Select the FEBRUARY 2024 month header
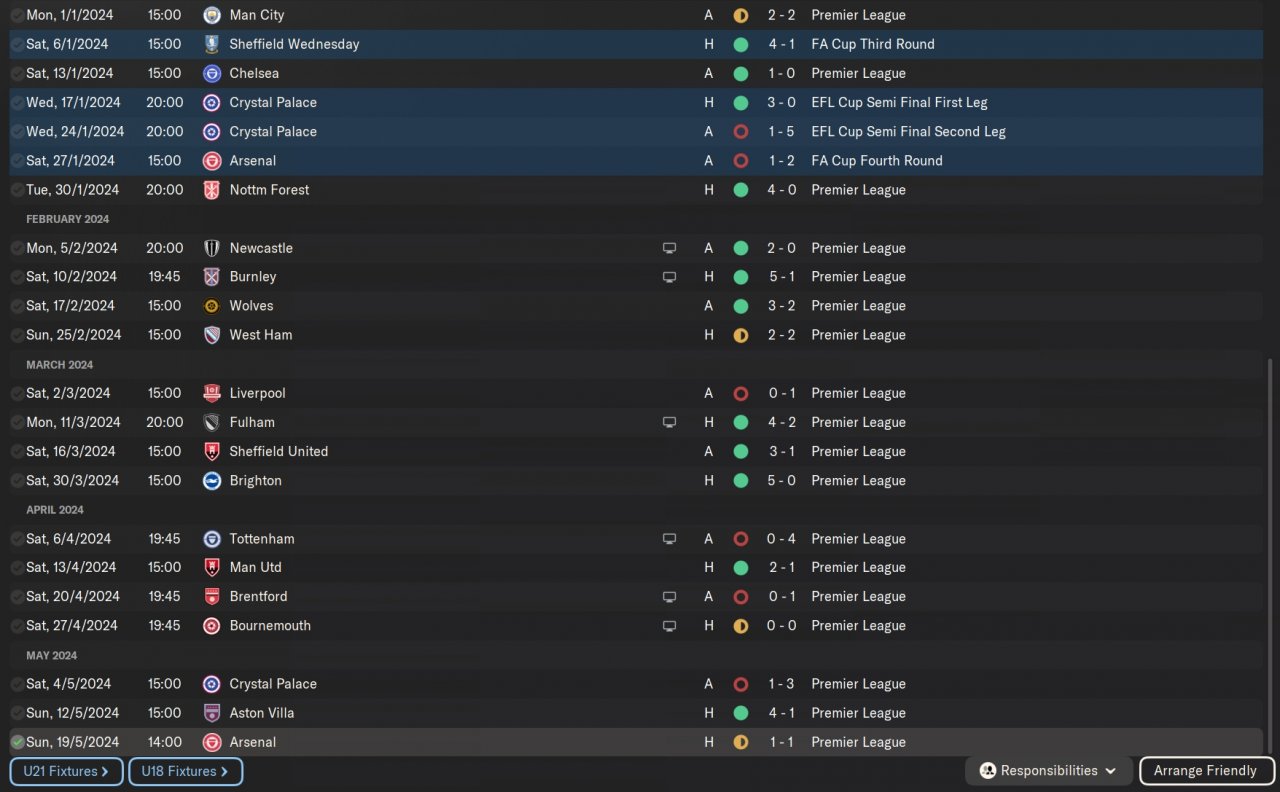The height and width of the screenshot is (792, 1280). click(x=68, y=219)
